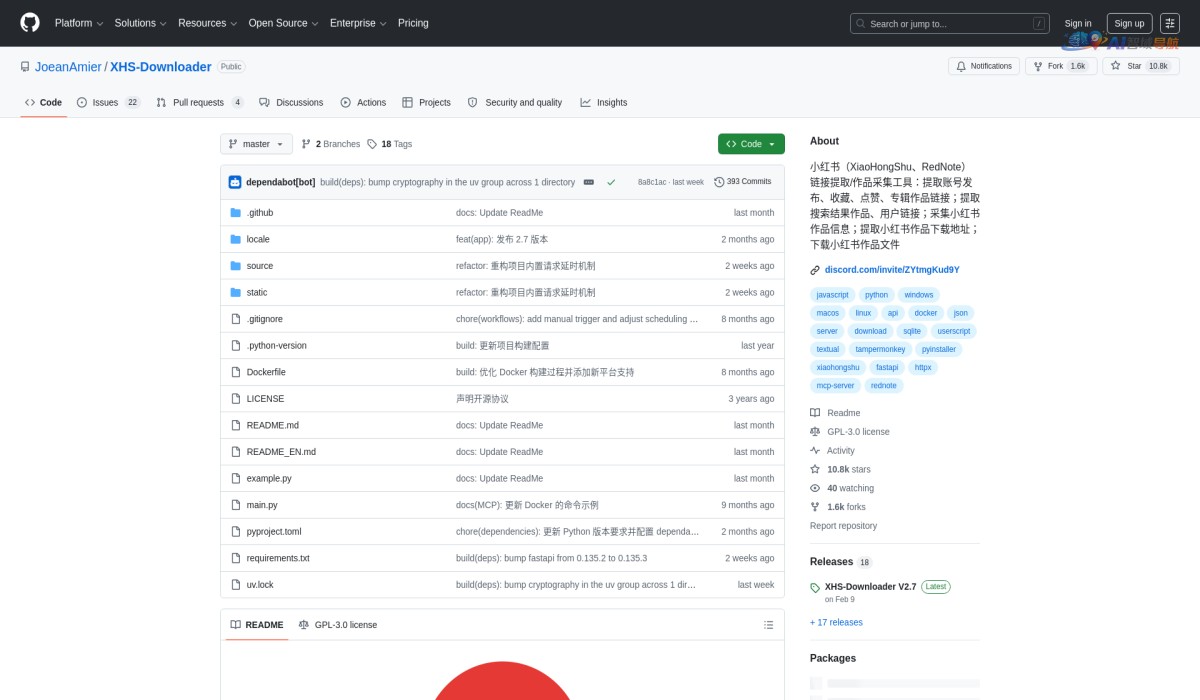
Task: Open the python topic tag
Action: point(875,294)
